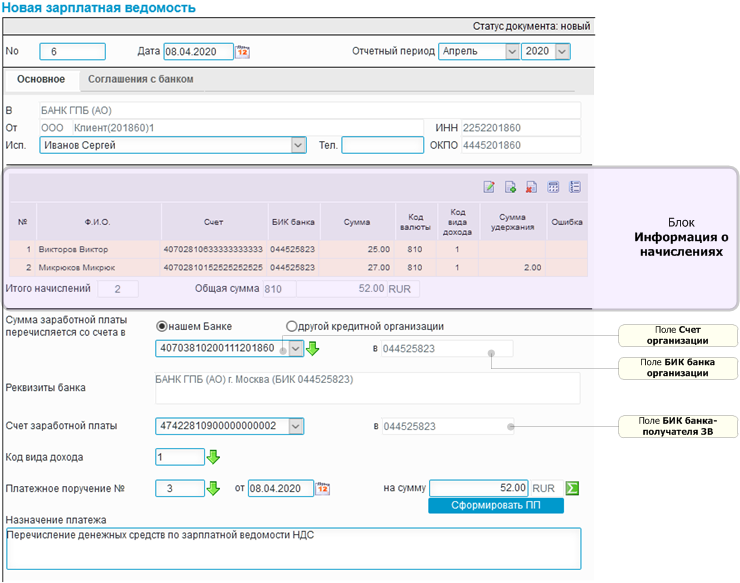The height and width of the screenshot is (583, 740).
Task: Open calendar beside the payment order date
Action: [x=323, y=489]
